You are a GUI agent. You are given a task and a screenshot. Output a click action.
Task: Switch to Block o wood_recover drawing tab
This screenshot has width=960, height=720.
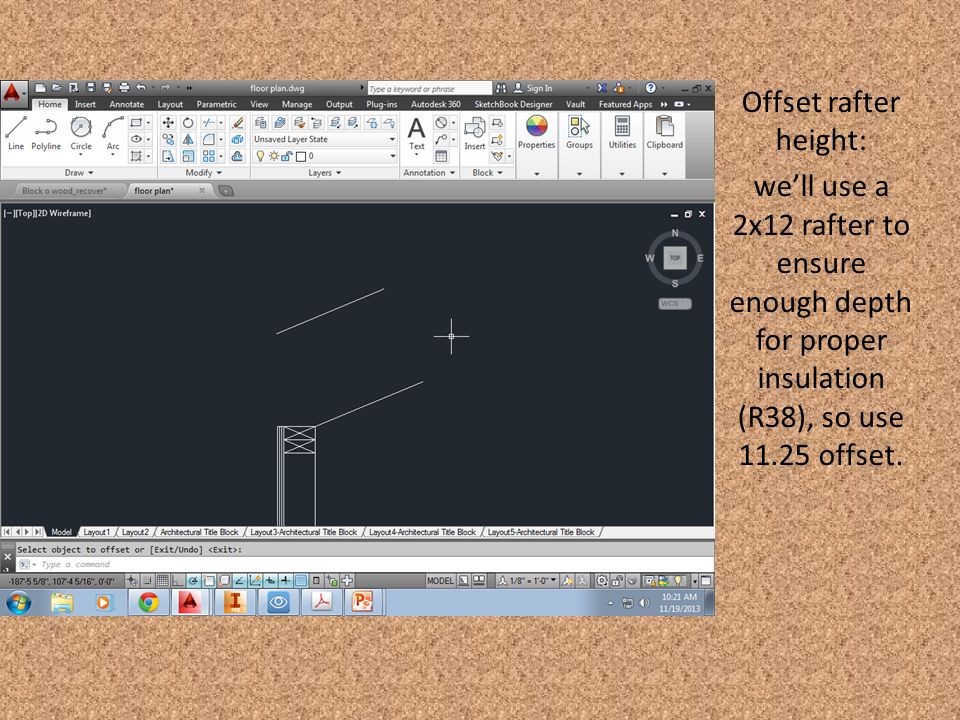pos(64,191)
